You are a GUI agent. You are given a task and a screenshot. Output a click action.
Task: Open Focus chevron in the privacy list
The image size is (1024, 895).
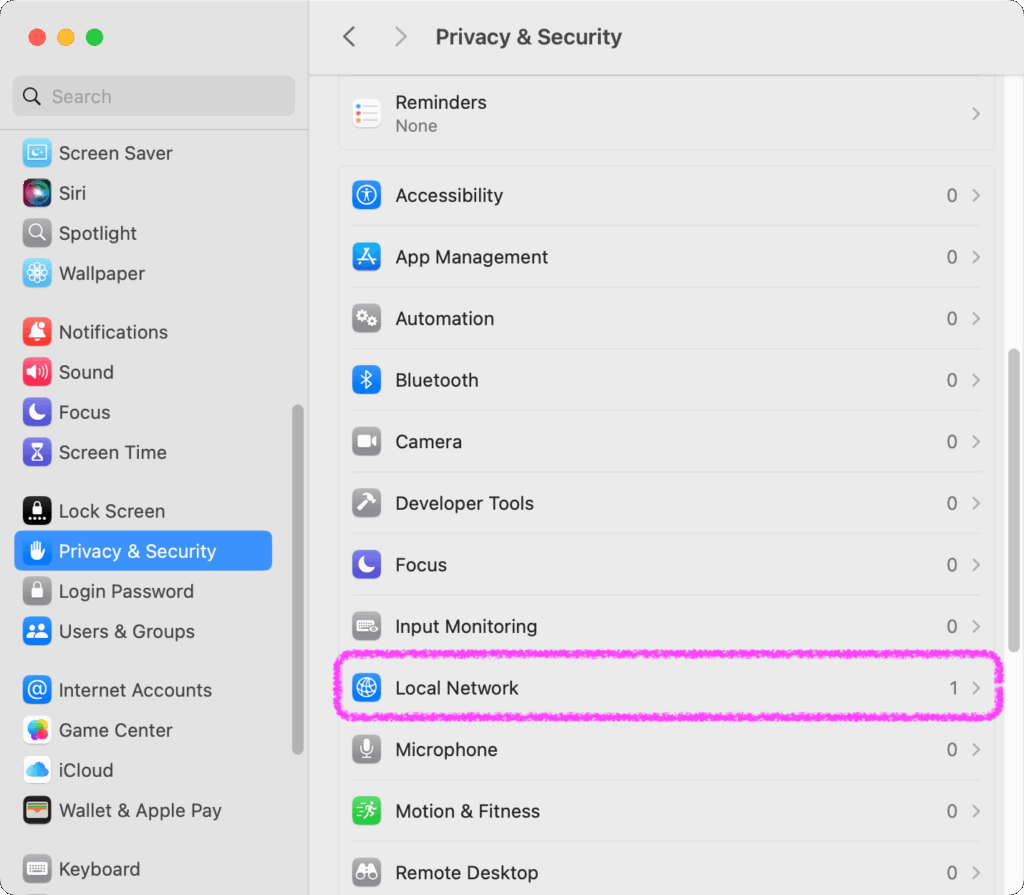(x=975, y=565)
